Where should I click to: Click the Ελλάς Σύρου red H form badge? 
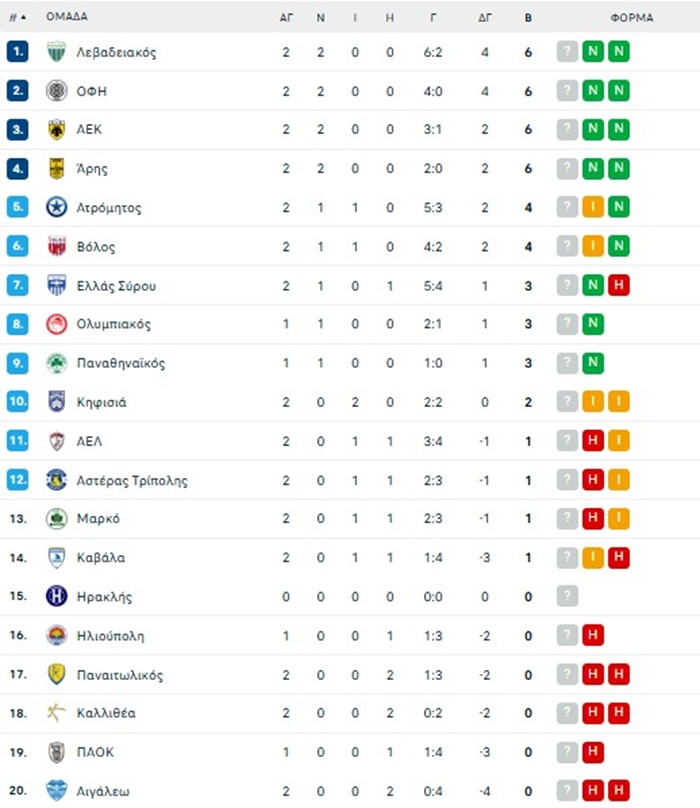[x=619, y=285]
